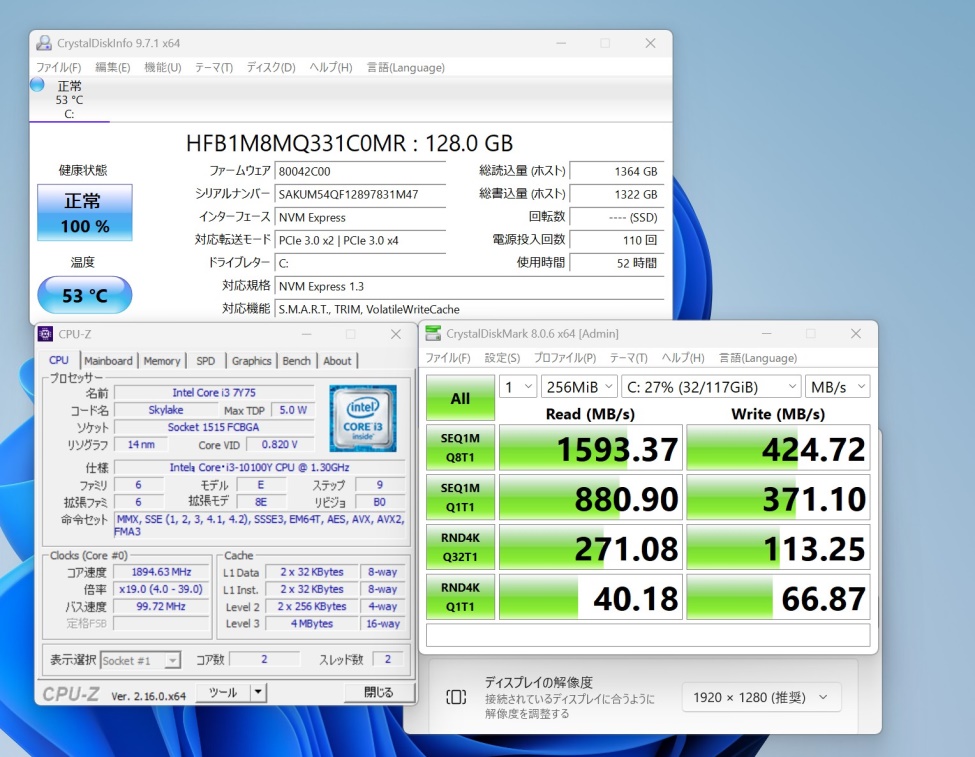This screenshot has width=975, height=757.
Task: Open 言語(Language) menu in CrystalDiskMark
Action: coord(758,358)
